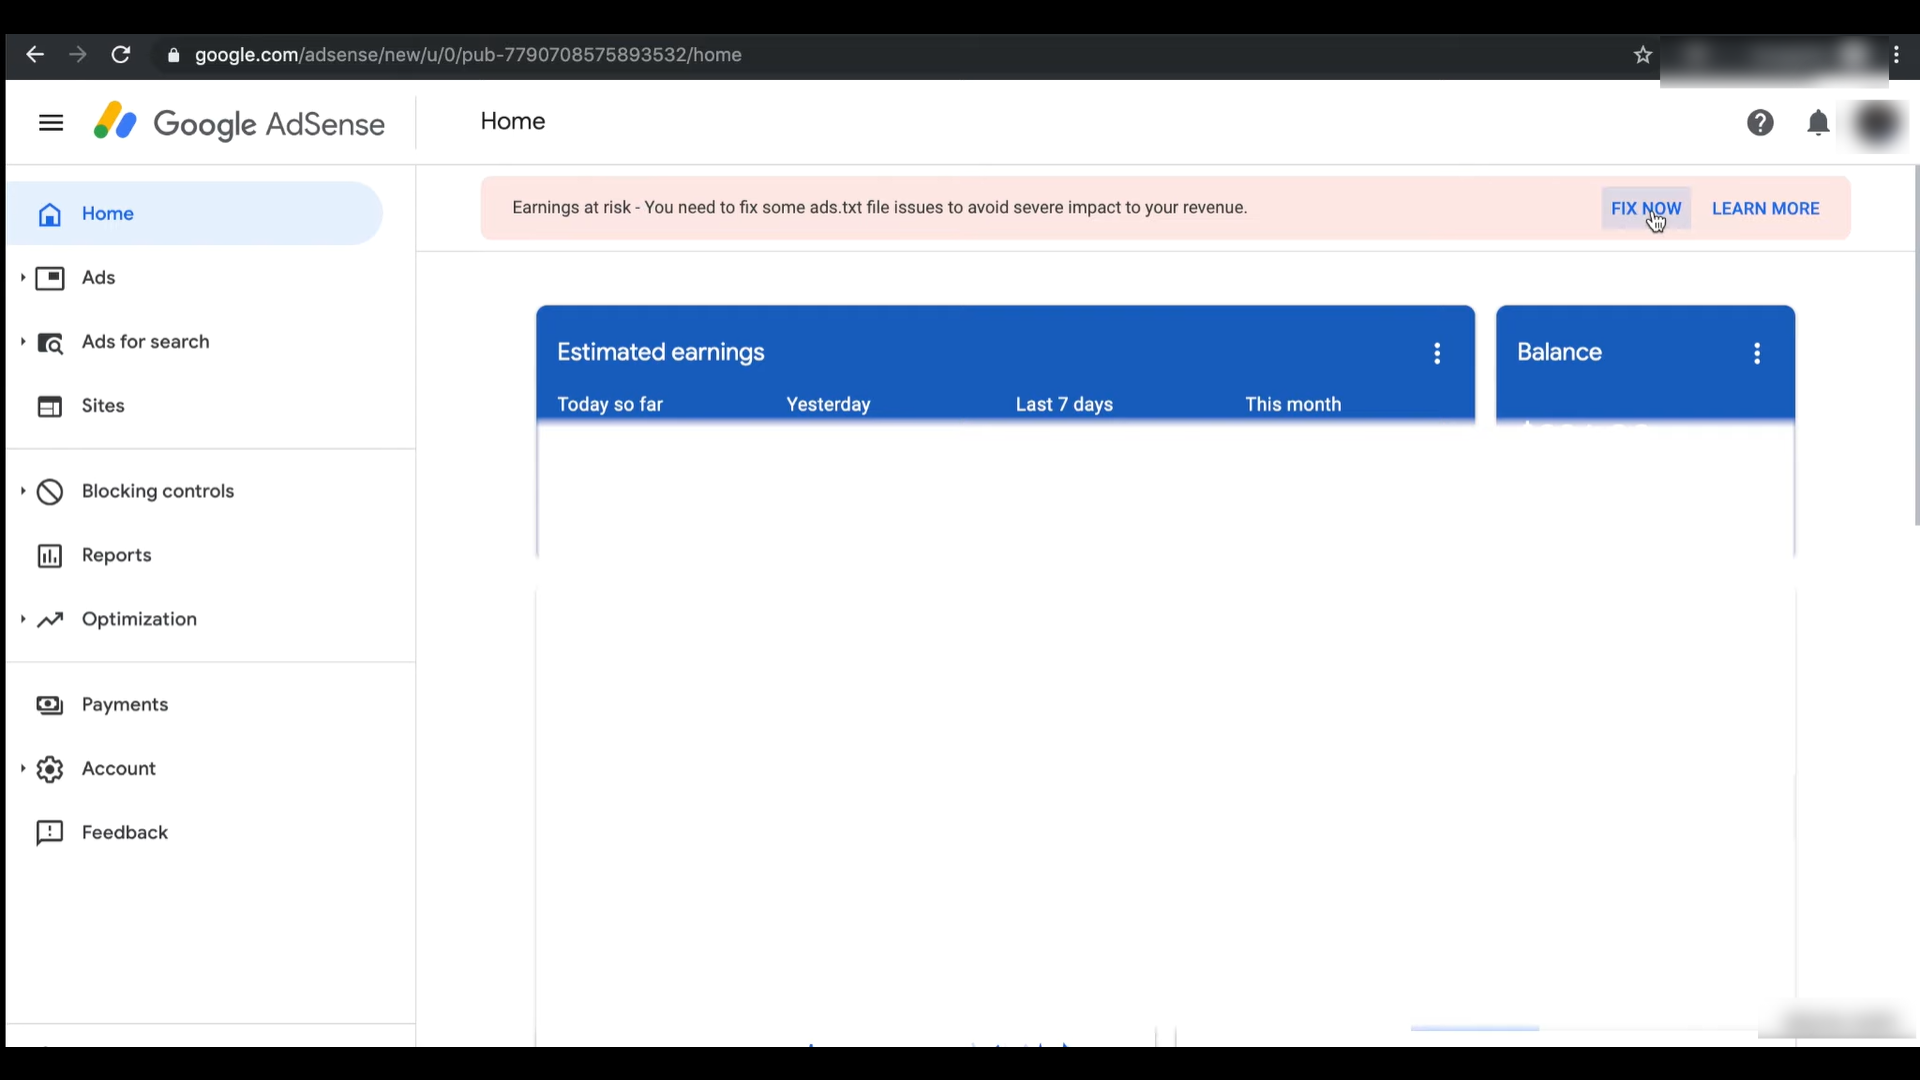This screenshot has width=1920, height=1080.
Task: Click the Account gear icon
Action: tap(50, 769)
